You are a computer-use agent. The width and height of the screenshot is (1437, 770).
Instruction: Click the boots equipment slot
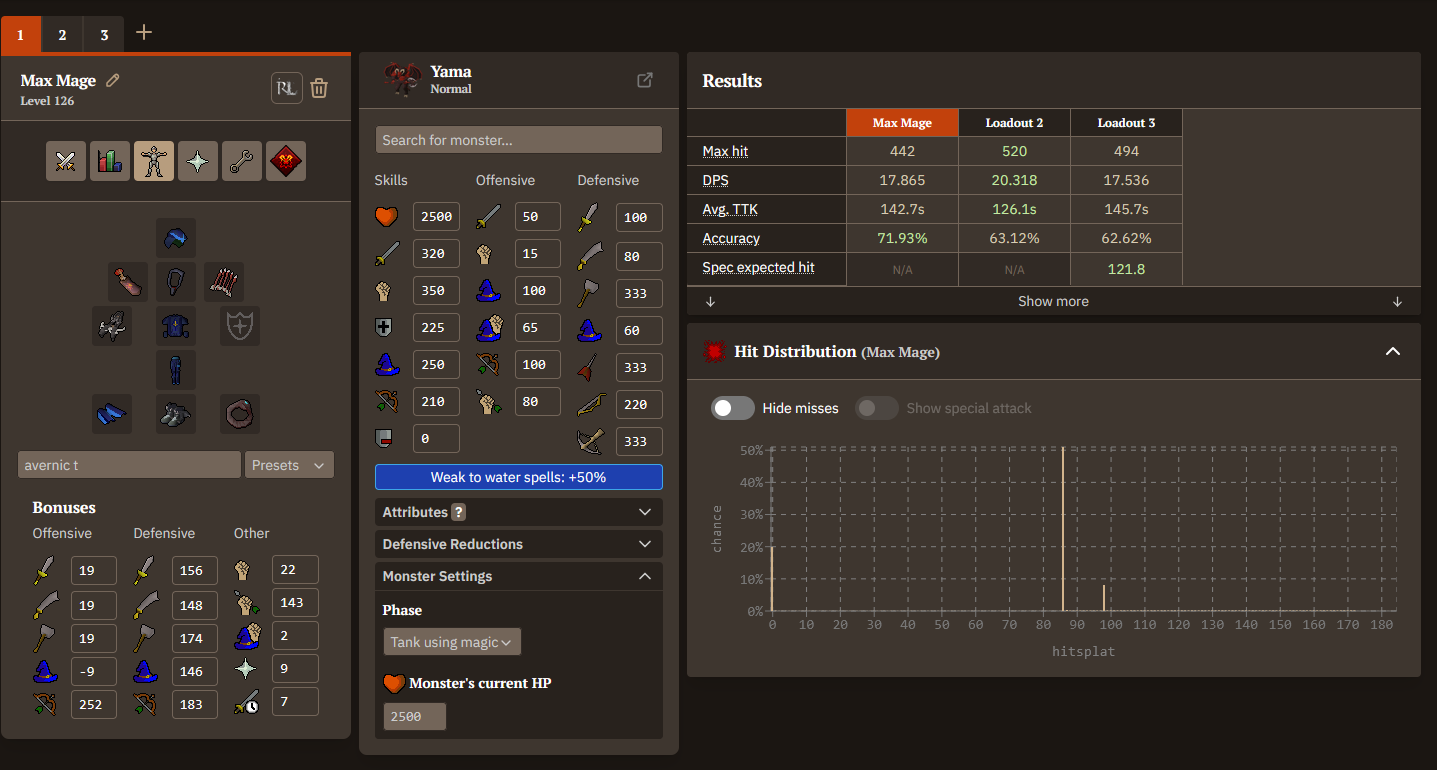pyautogui.click(x=176, y=414)
